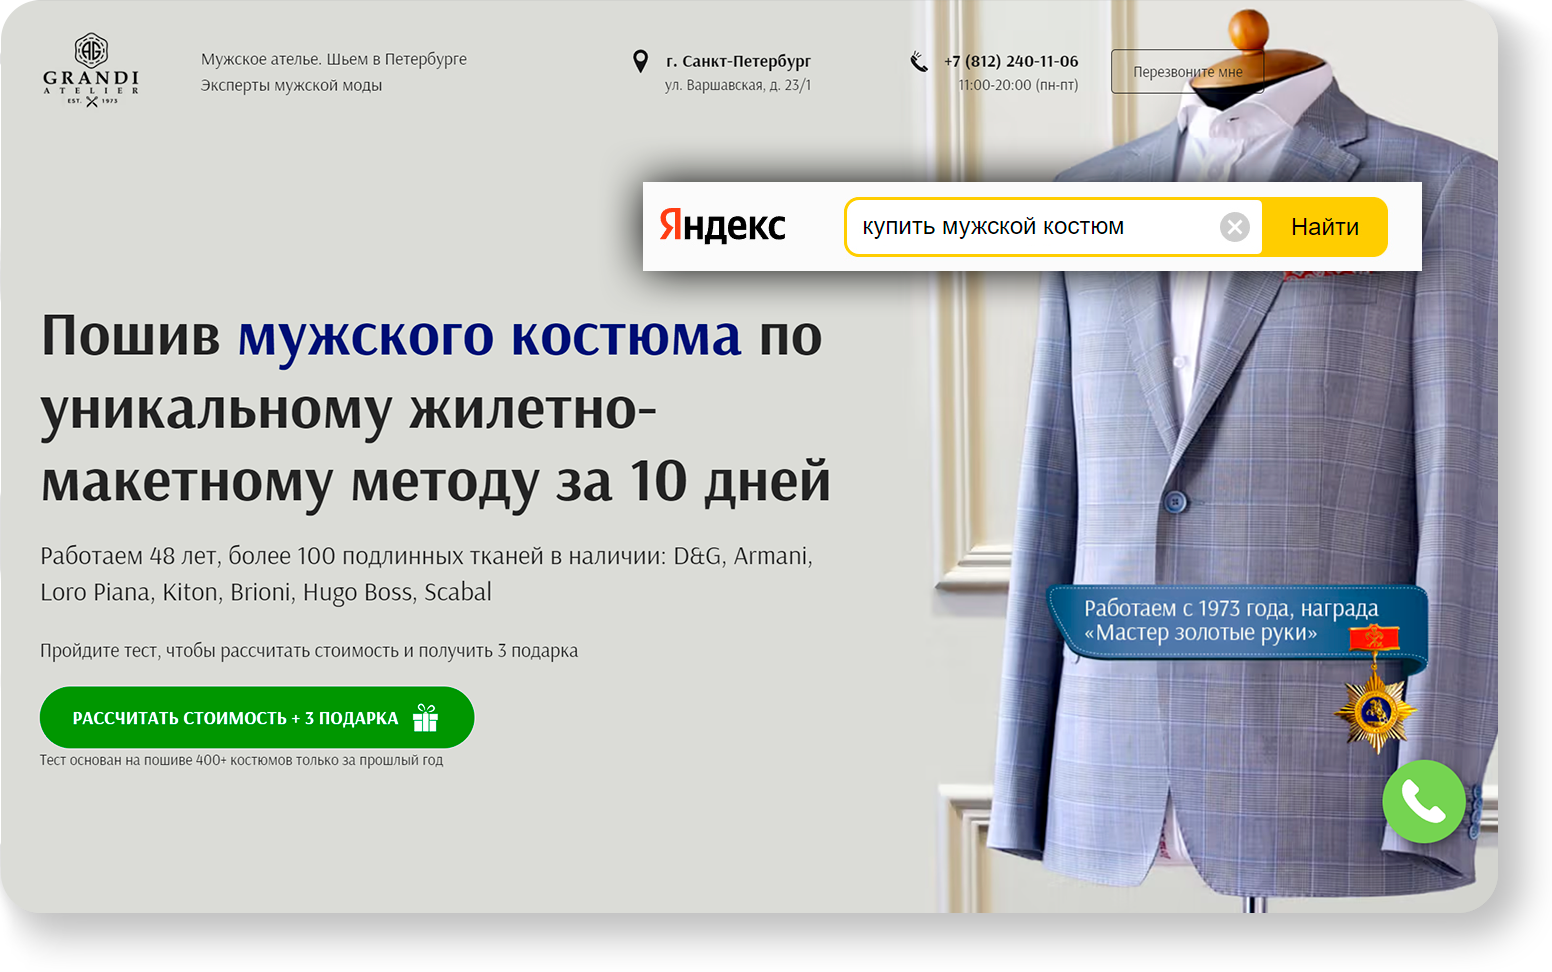Click the location pin icon
The height and width of the screenshot is (972, 1552).
point(641,60)
